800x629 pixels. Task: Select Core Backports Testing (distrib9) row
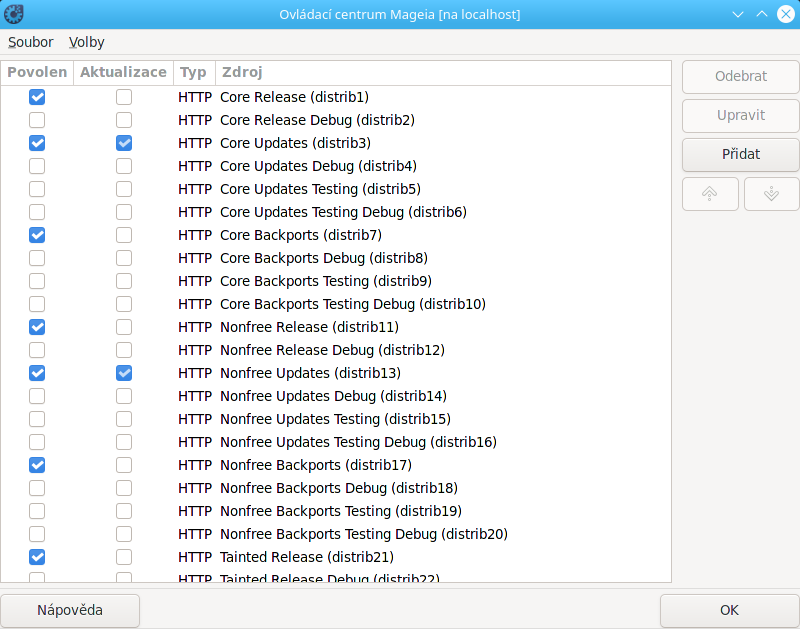336,281
